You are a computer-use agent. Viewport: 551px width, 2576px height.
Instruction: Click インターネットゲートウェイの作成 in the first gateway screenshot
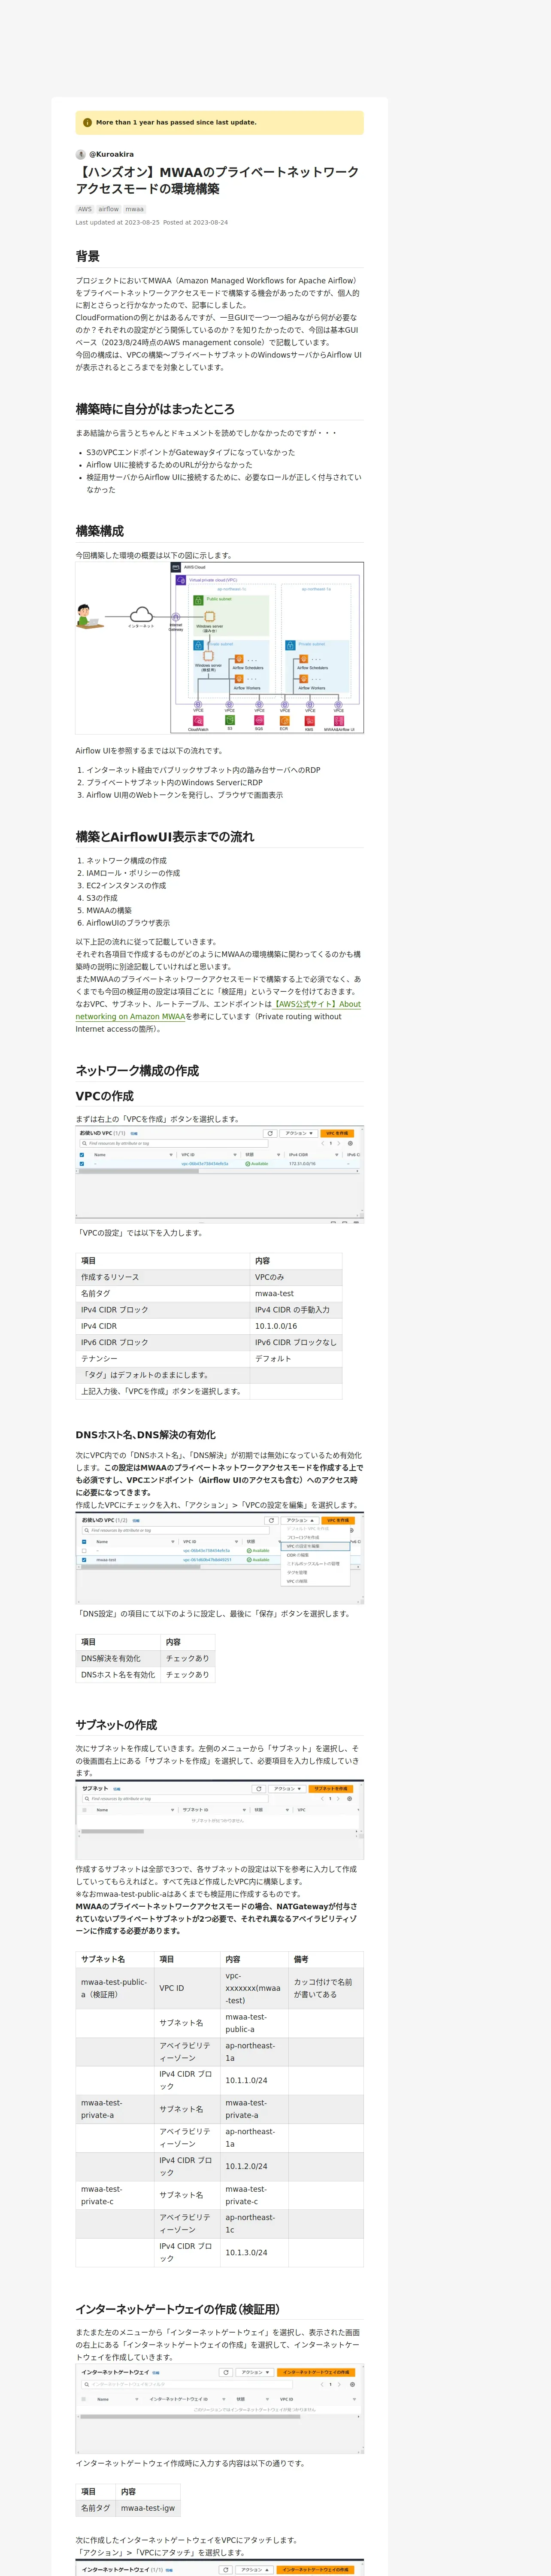point(316,2372)
